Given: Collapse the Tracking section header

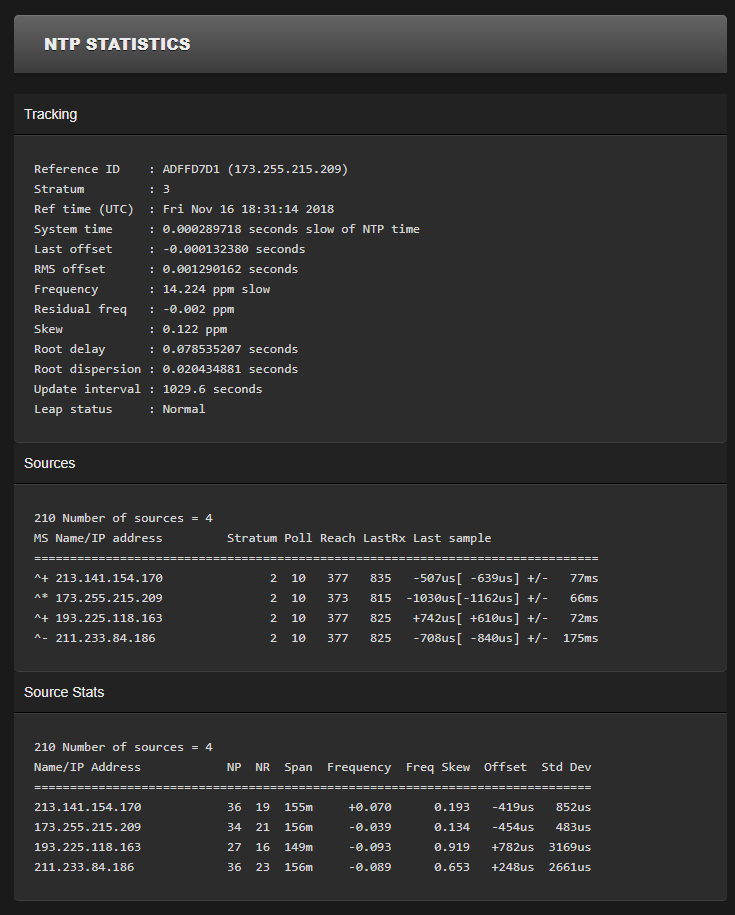Looking at the screenshot, I should tap(51, 114).
